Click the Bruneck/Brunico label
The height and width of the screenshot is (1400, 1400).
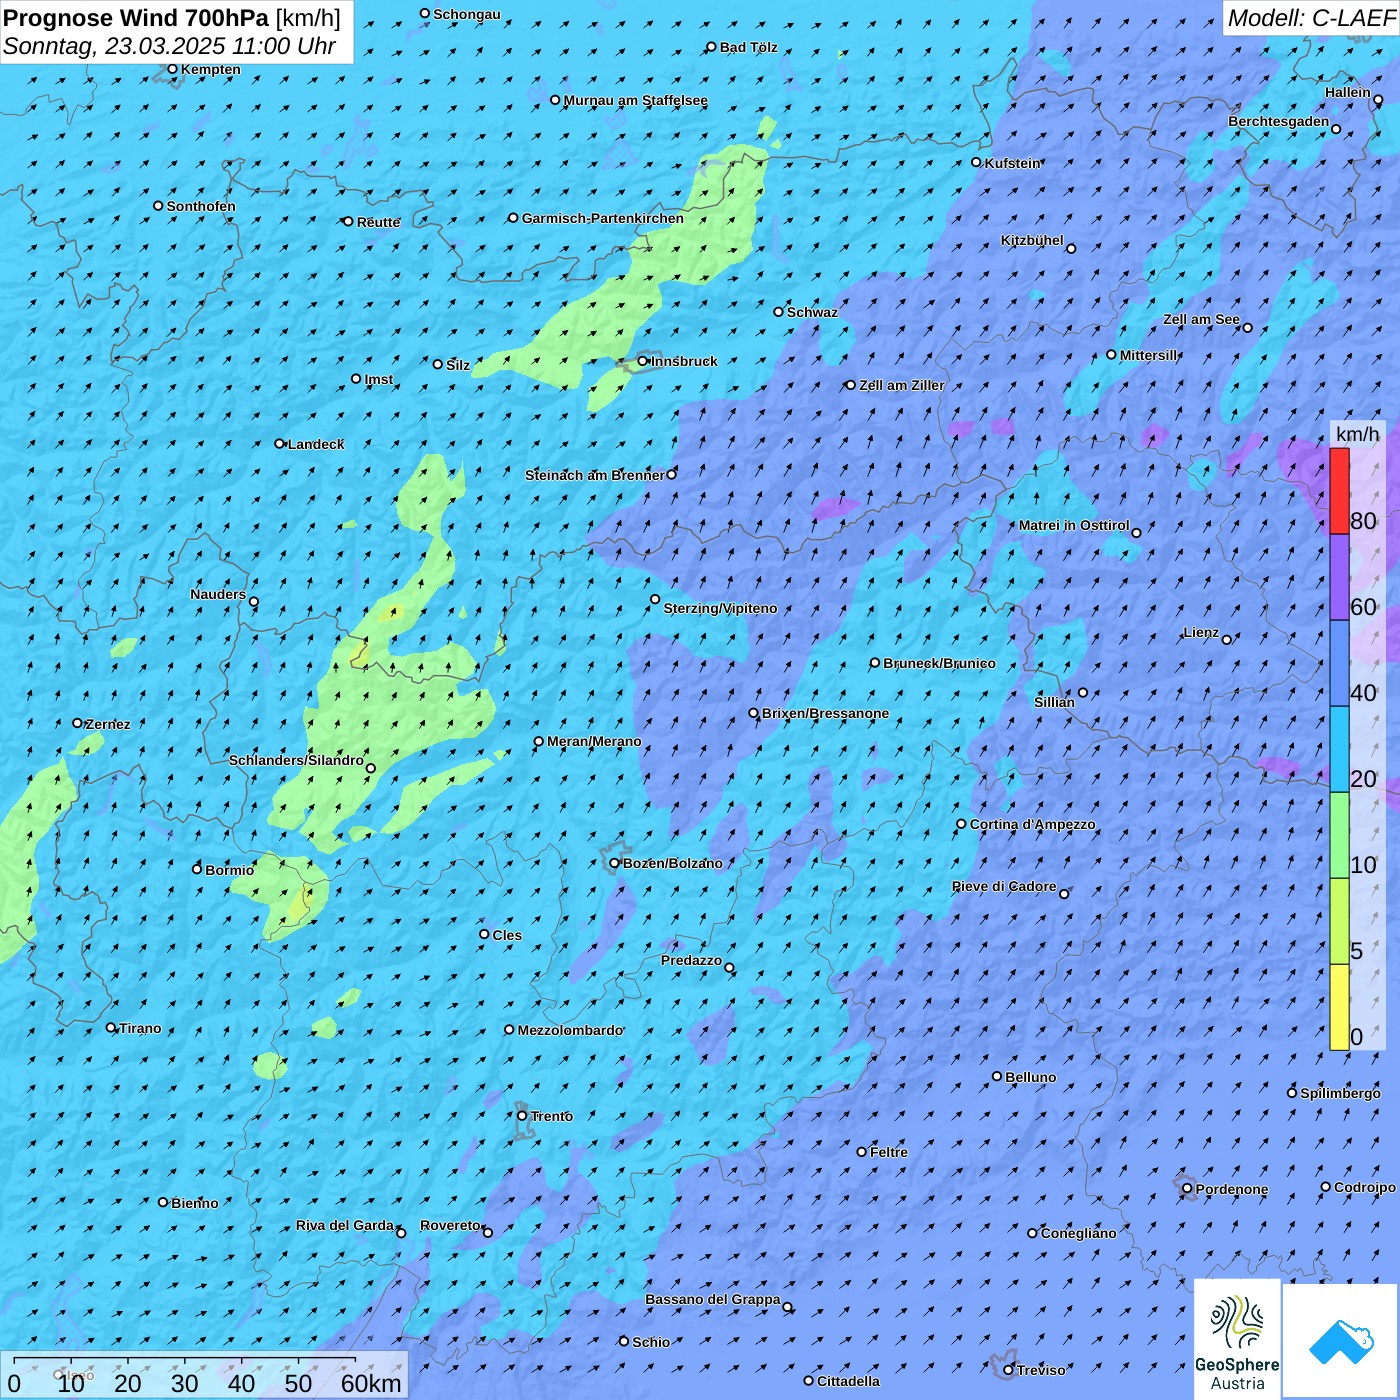[939, 663]
